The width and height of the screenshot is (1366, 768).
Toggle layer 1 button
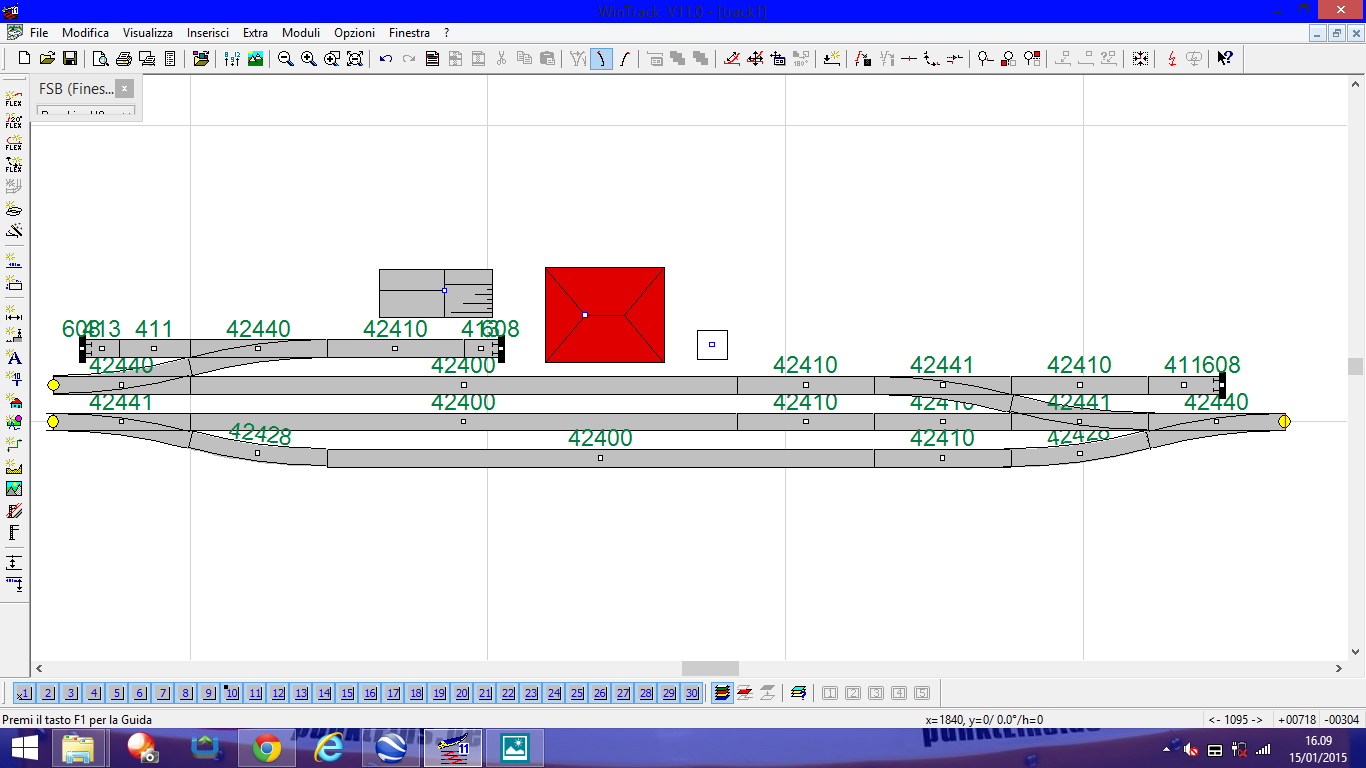(24, 693)
